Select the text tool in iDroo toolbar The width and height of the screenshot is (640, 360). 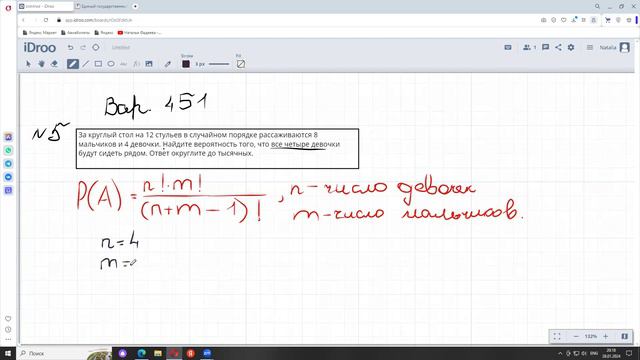point(123,64)
